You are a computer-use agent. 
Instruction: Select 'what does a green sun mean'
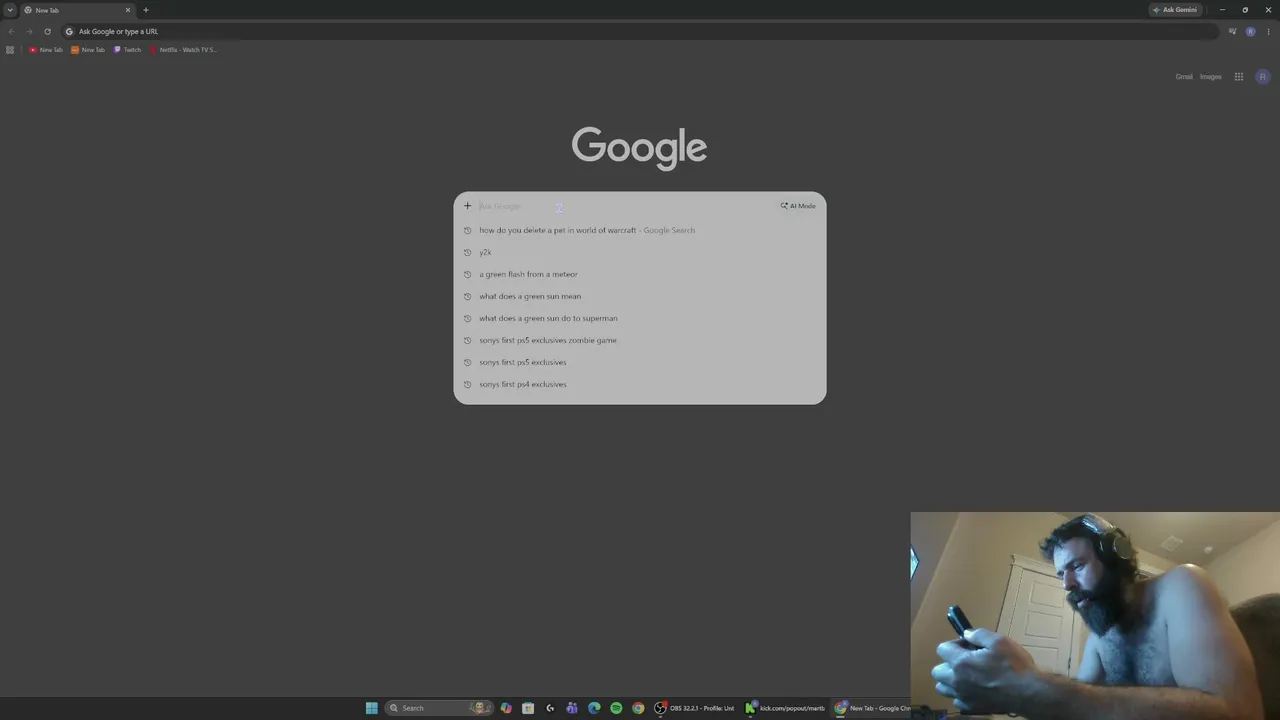[640, 296]
